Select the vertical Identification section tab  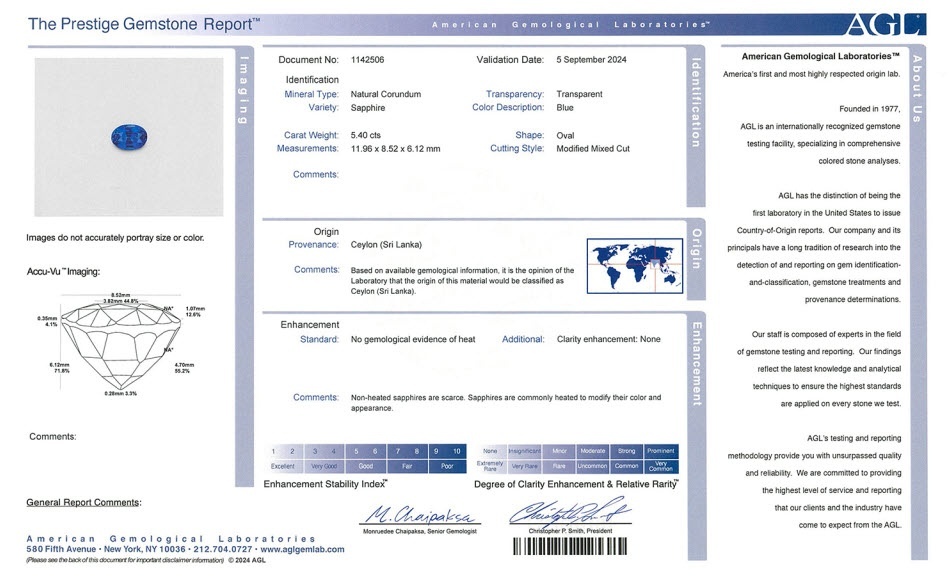point(697,102)
